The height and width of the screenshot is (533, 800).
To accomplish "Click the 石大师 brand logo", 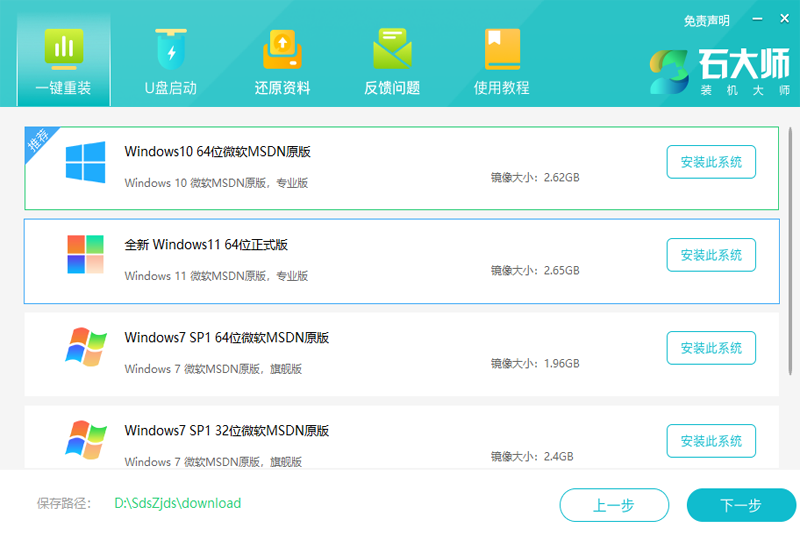I will [720, 72].
